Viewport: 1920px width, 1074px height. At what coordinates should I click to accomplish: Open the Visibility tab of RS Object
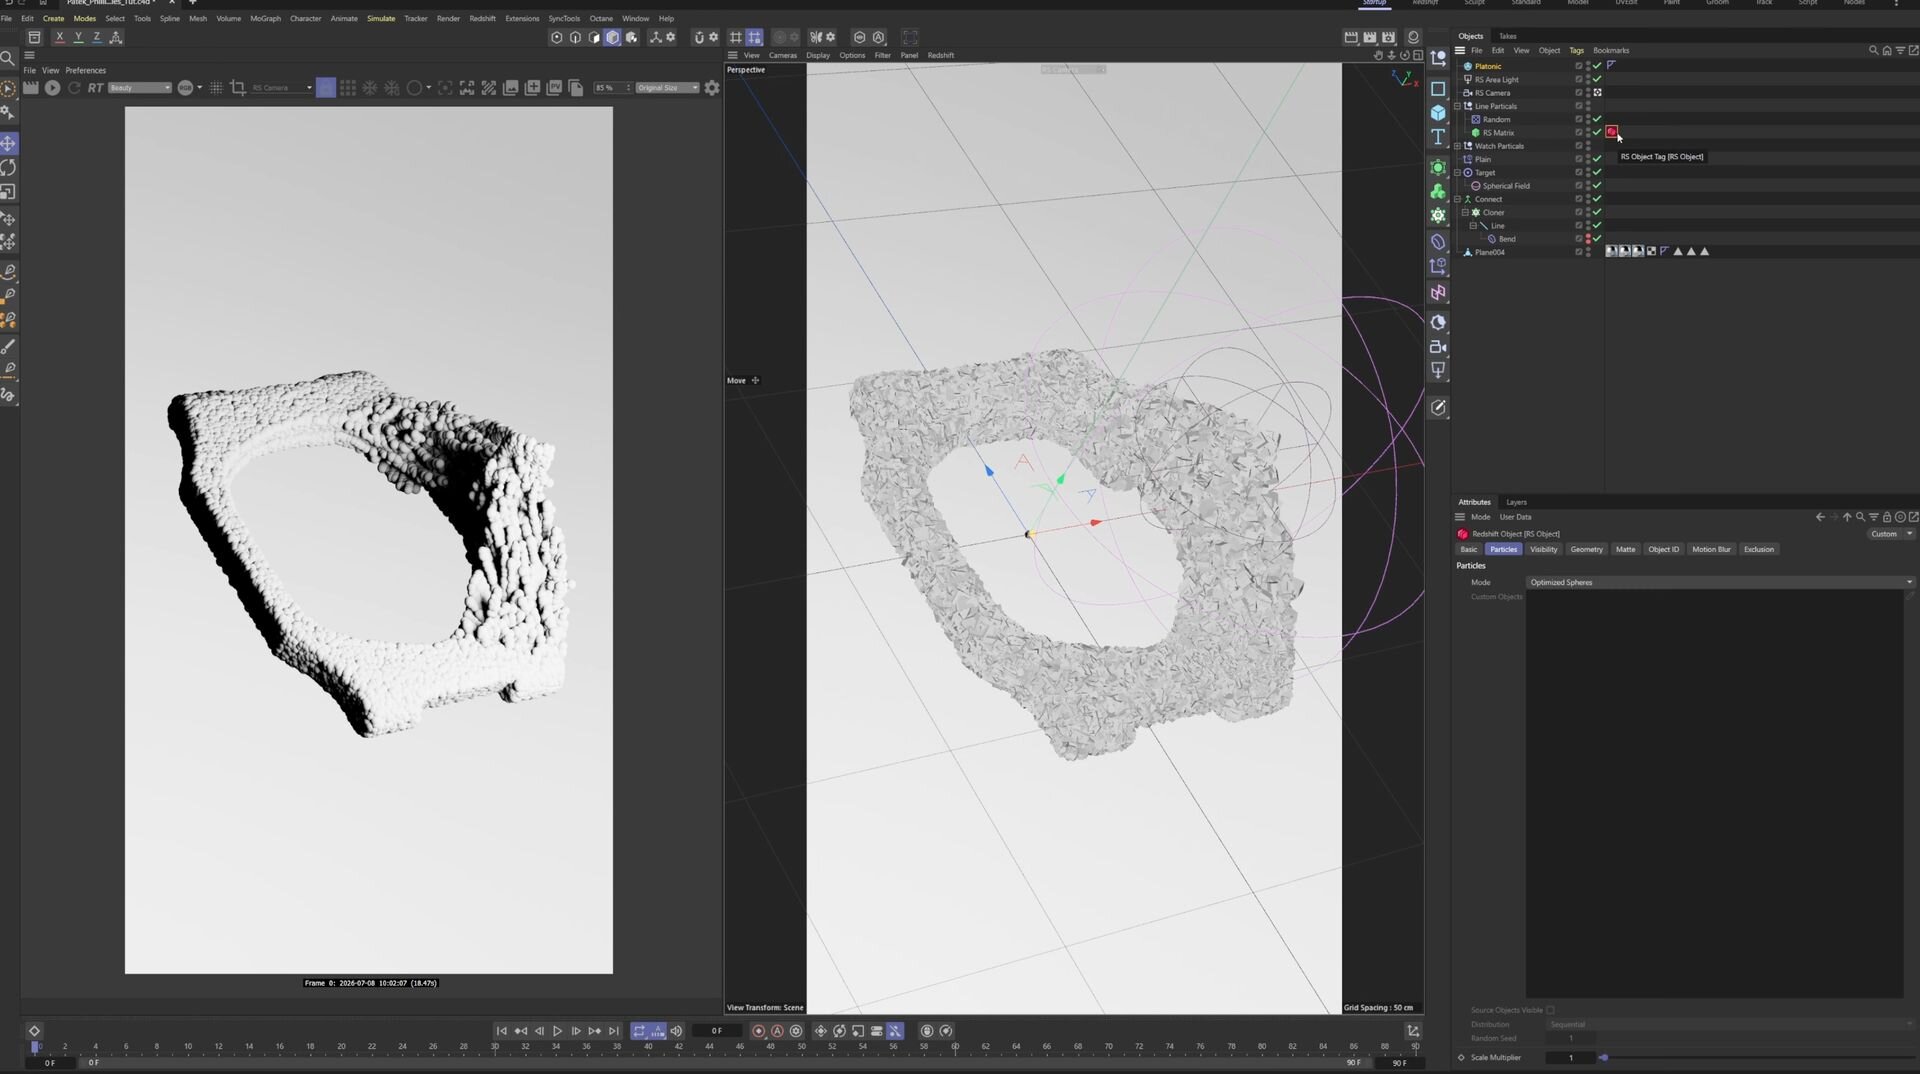point(1543,549)
